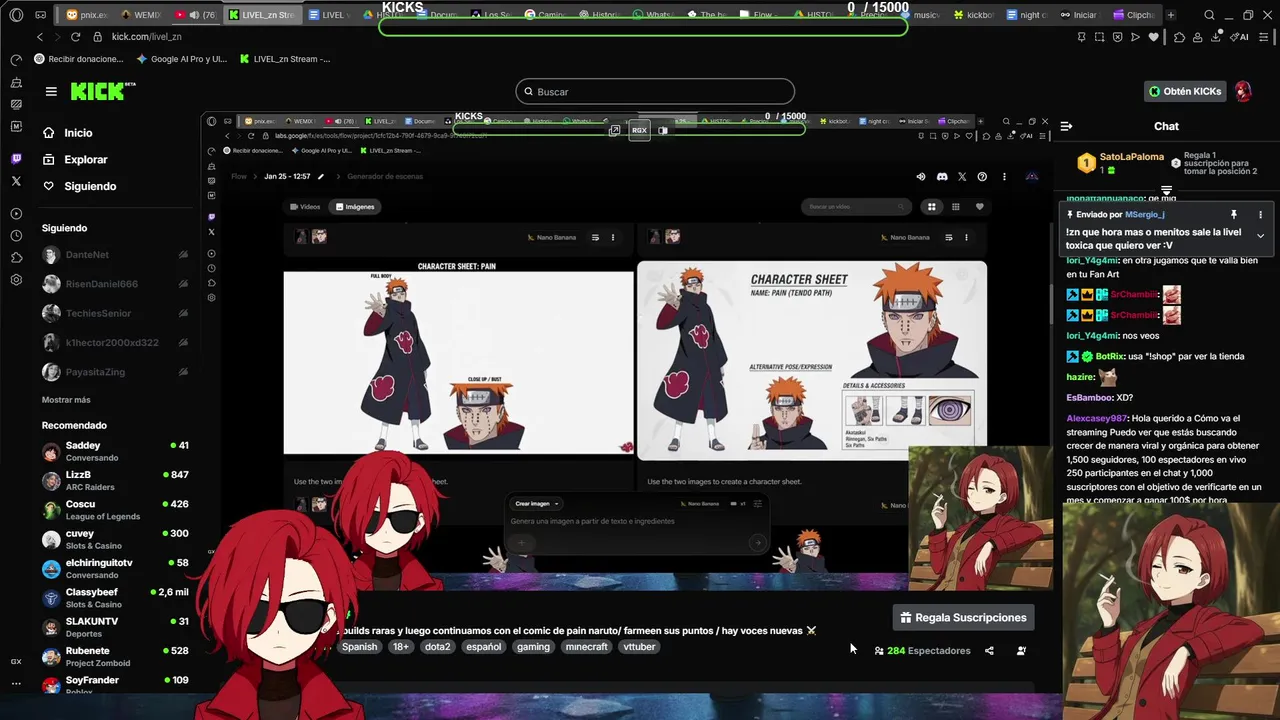Select Videos tab in streamed Flow page
The width and height of the screenshot is (1280, 720).
[x=305, y=207]
